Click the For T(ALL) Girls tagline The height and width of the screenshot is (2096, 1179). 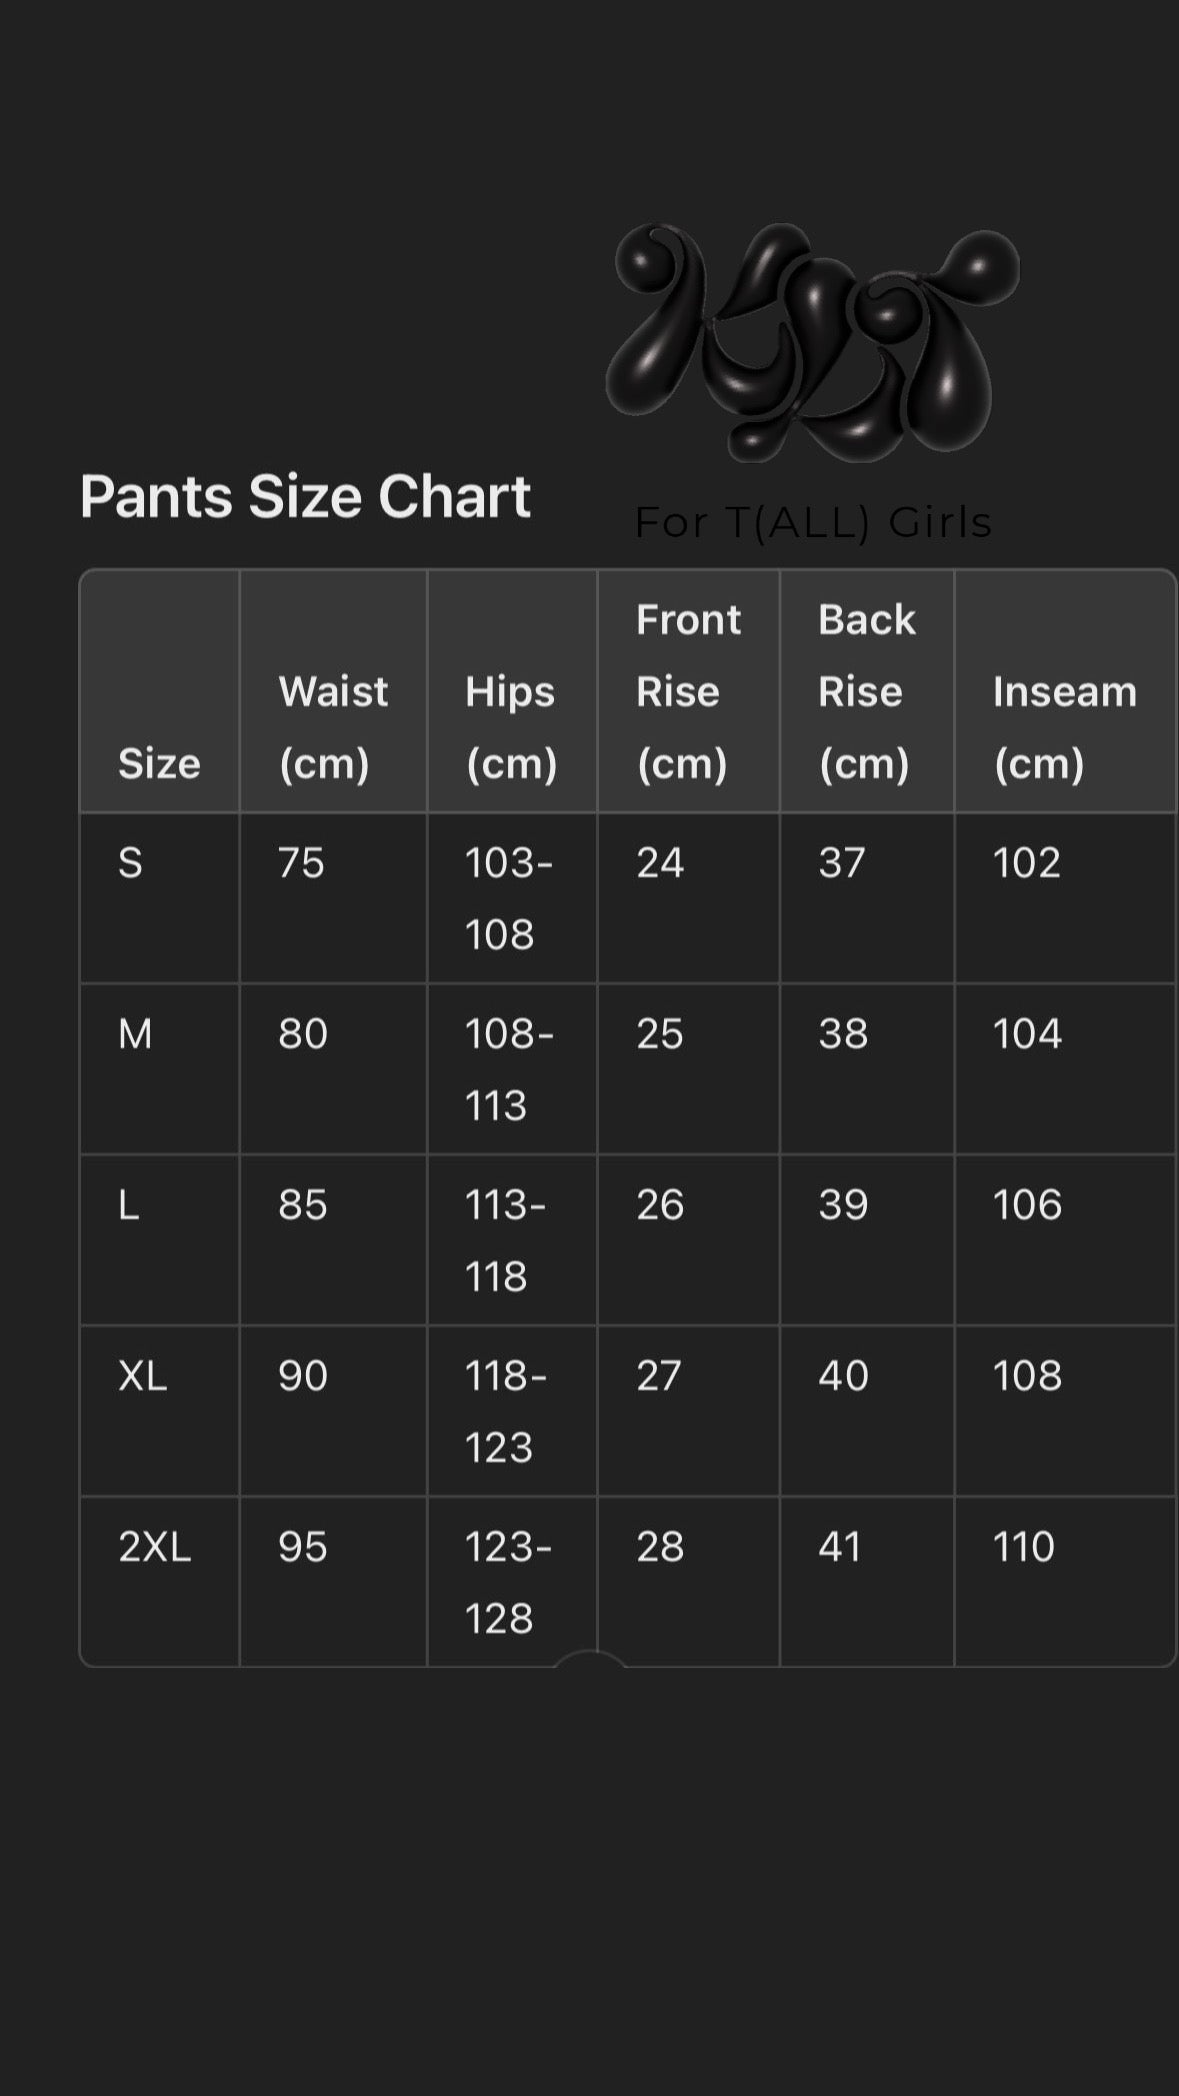813,522
